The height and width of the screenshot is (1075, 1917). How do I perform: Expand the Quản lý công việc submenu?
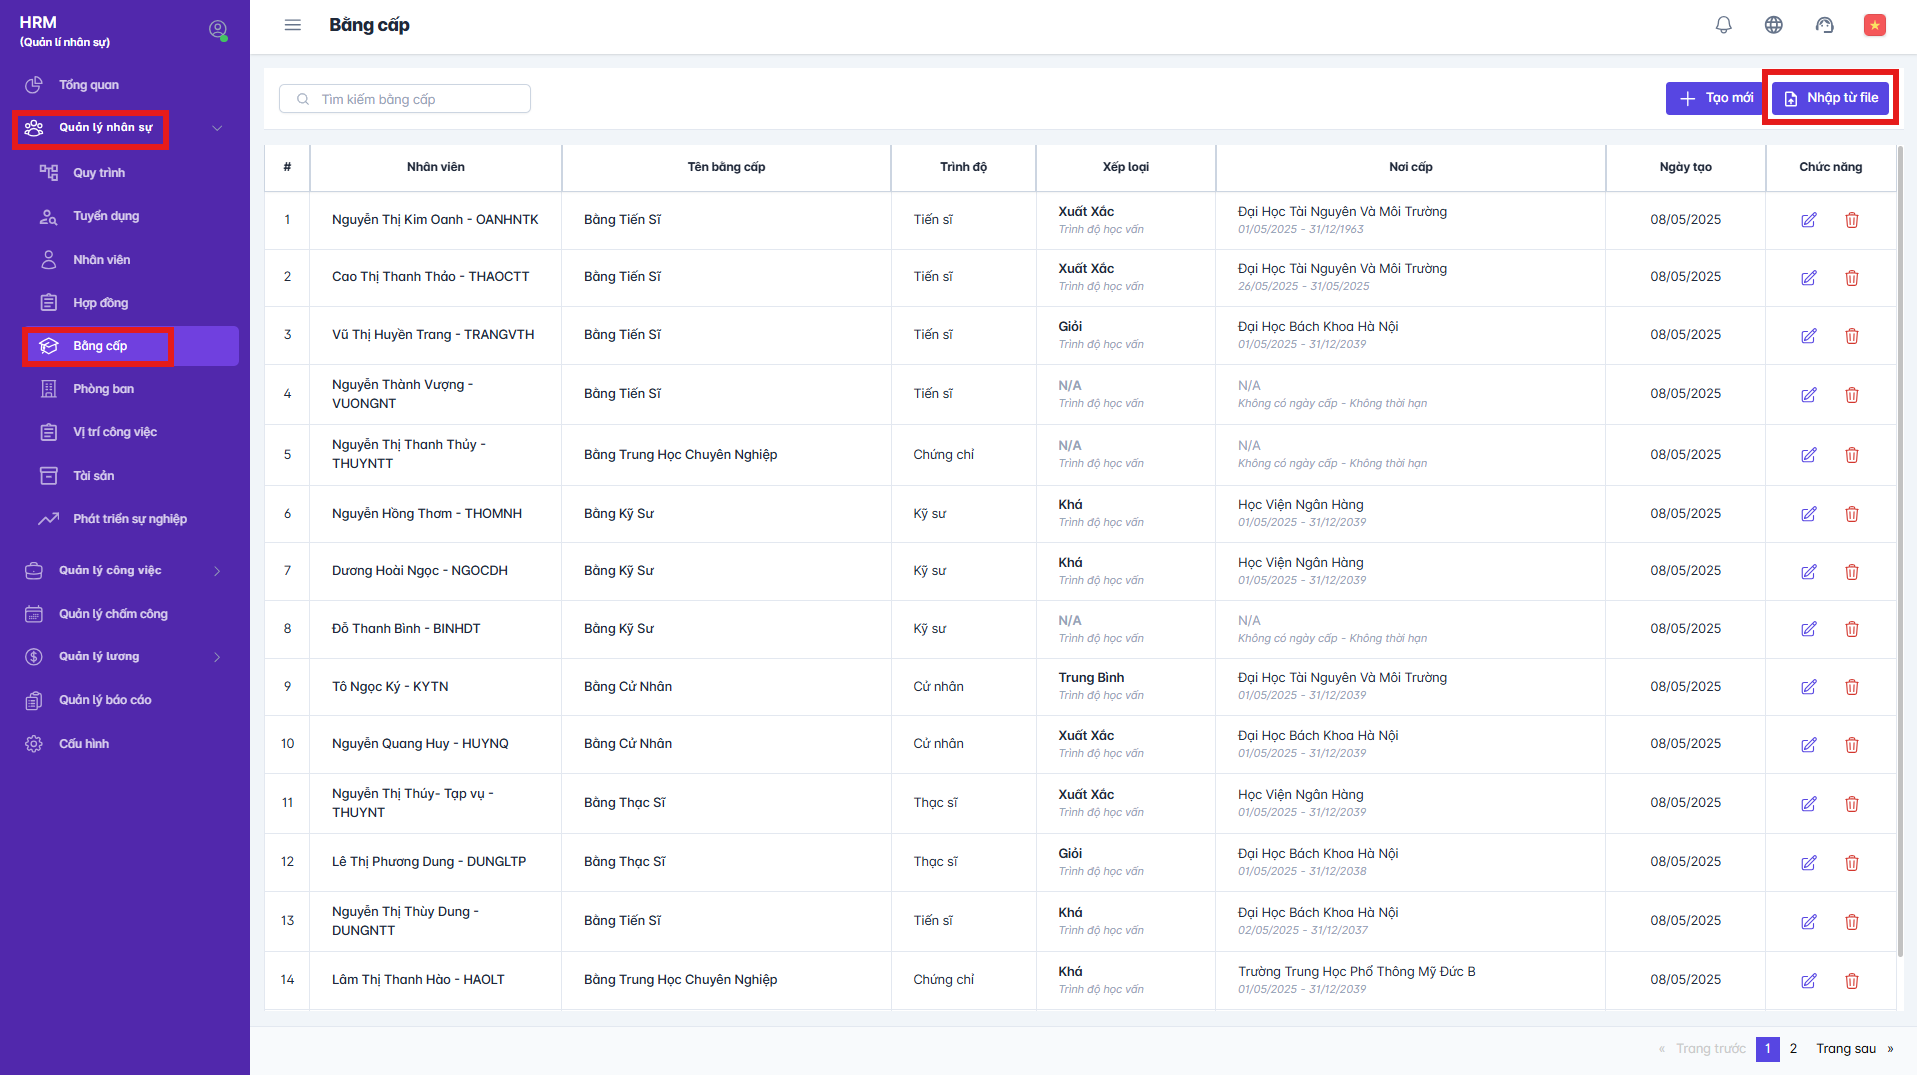pos(217,571)
